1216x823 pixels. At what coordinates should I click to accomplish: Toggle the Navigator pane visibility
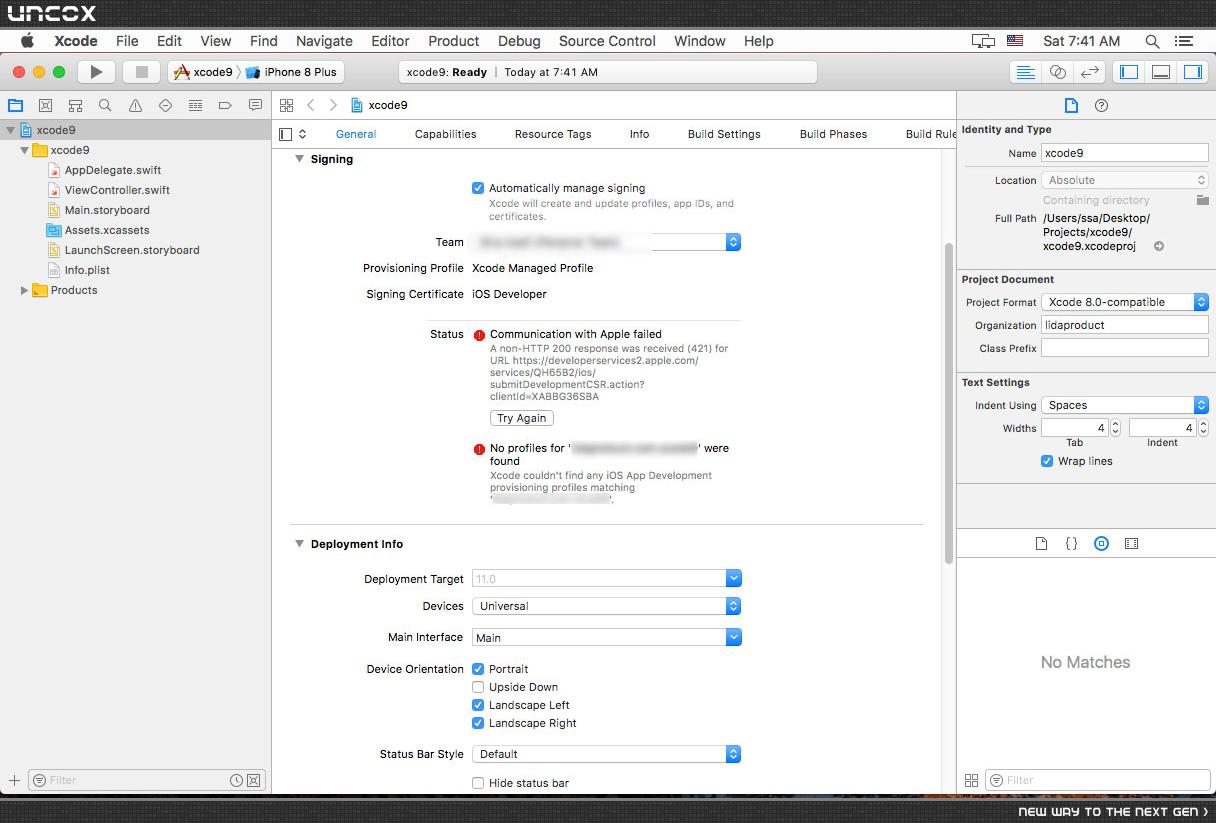coord(1129,72)
